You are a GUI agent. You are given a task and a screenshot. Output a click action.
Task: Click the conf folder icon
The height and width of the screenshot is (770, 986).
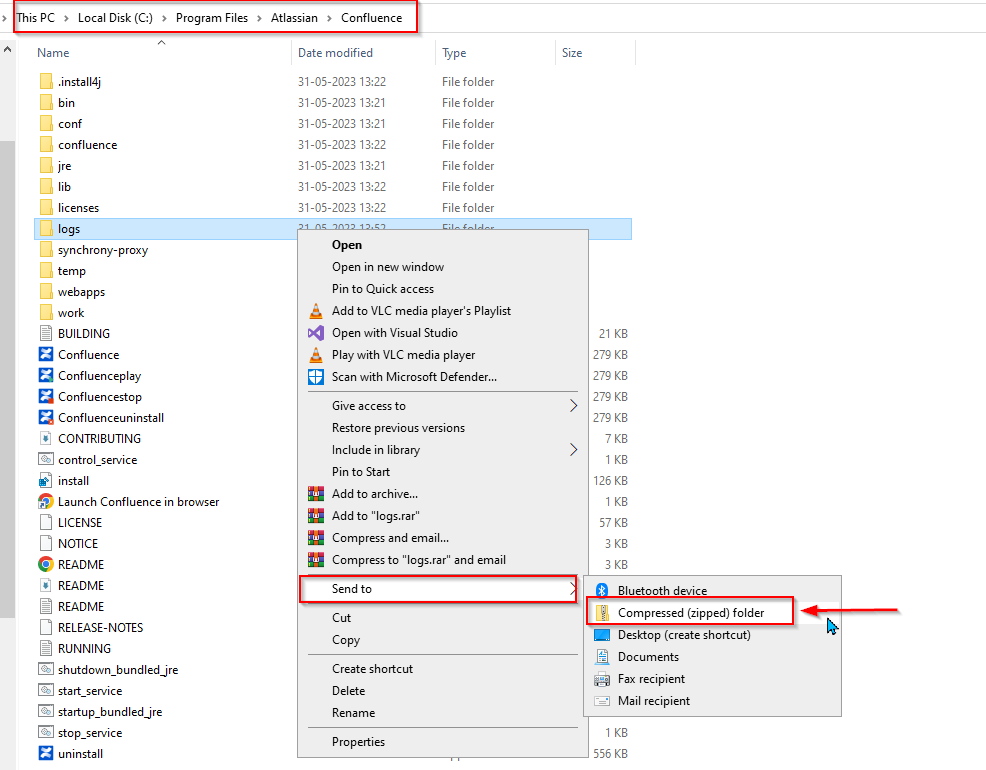pyautogui.click(x=46, y=124)
